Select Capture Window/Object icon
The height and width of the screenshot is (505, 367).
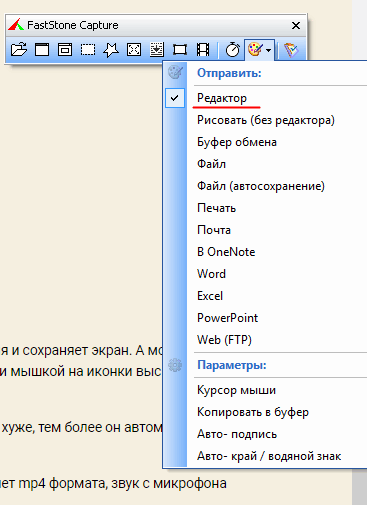[x=65, y=50]
